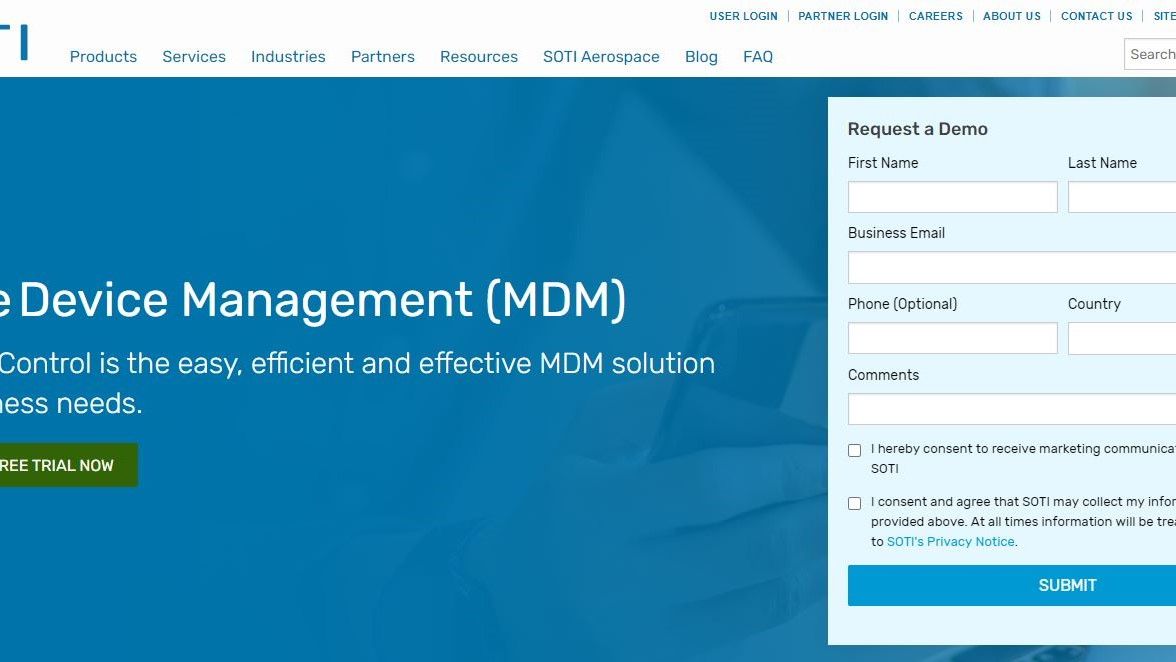This screenshot has height=662, width=1176.
Task: Click the Business Email field
Action: point(1012,268)
